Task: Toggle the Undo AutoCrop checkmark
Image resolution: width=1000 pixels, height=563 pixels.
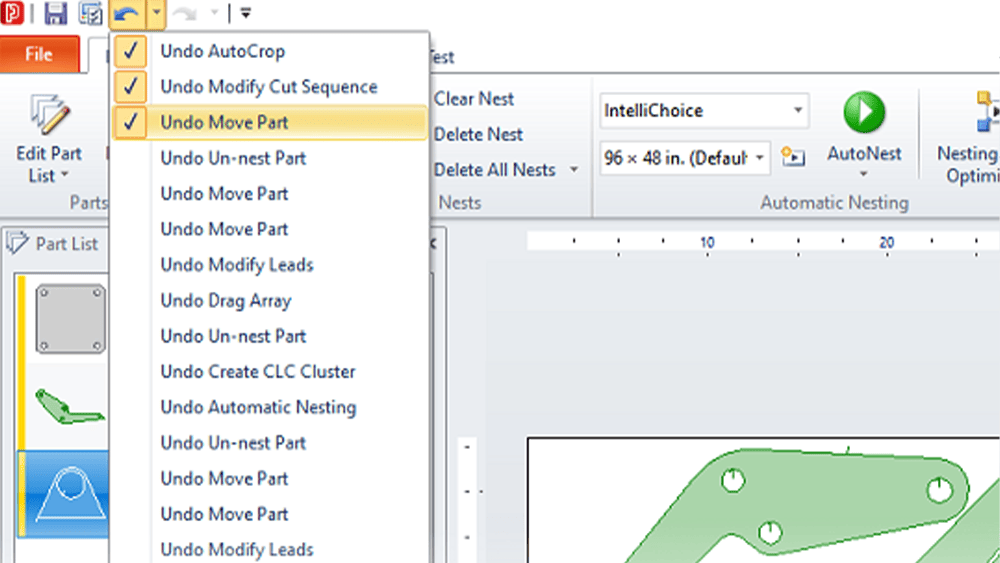Action: click(131, 51)
